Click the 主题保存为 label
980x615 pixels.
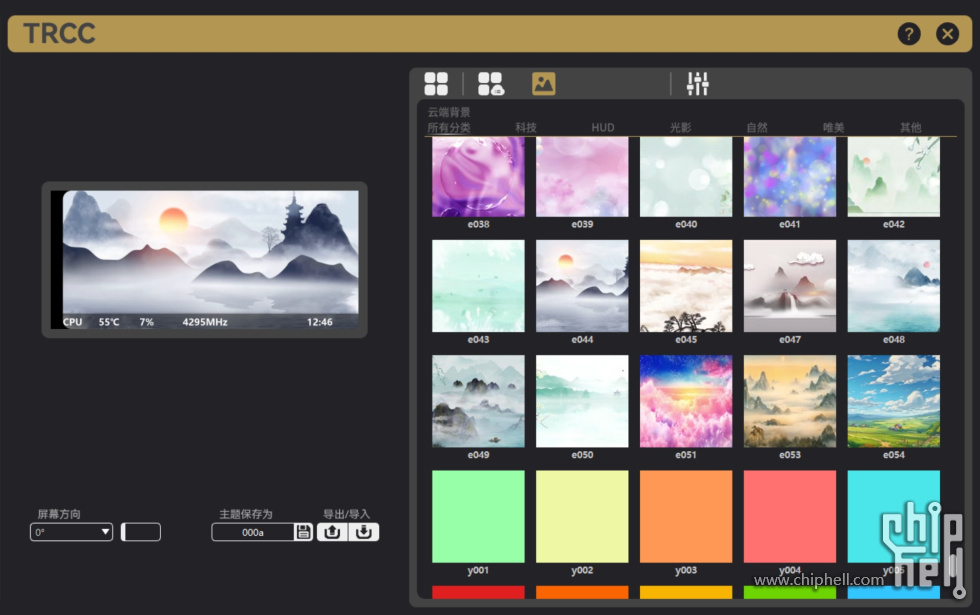point(246,514)
